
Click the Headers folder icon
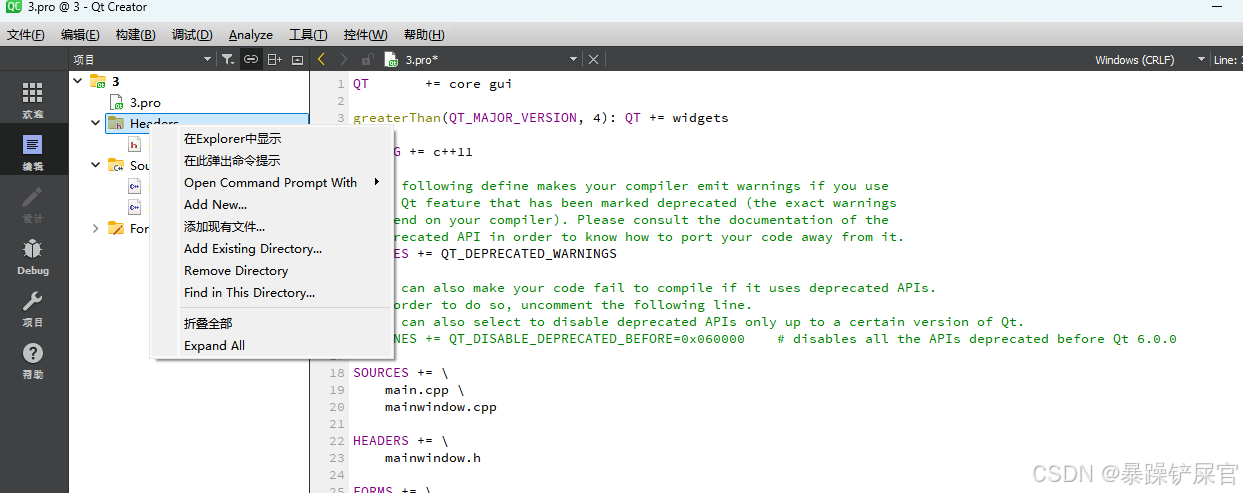(x=116, y=123)
